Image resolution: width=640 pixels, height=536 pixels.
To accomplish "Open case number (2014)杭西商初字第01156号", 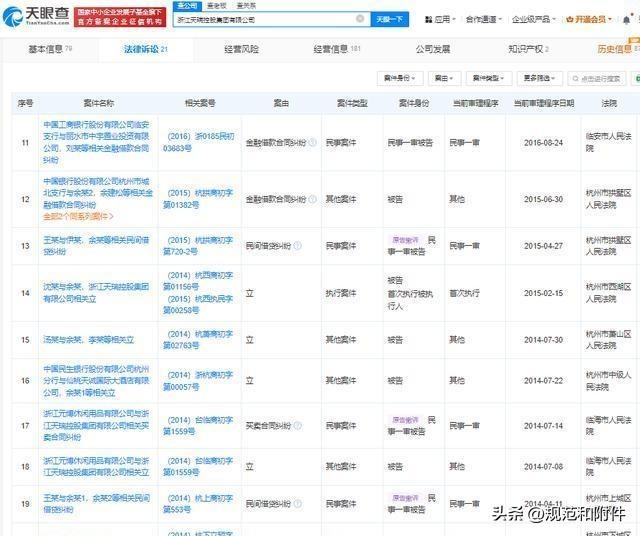I will tap(199, 281).
